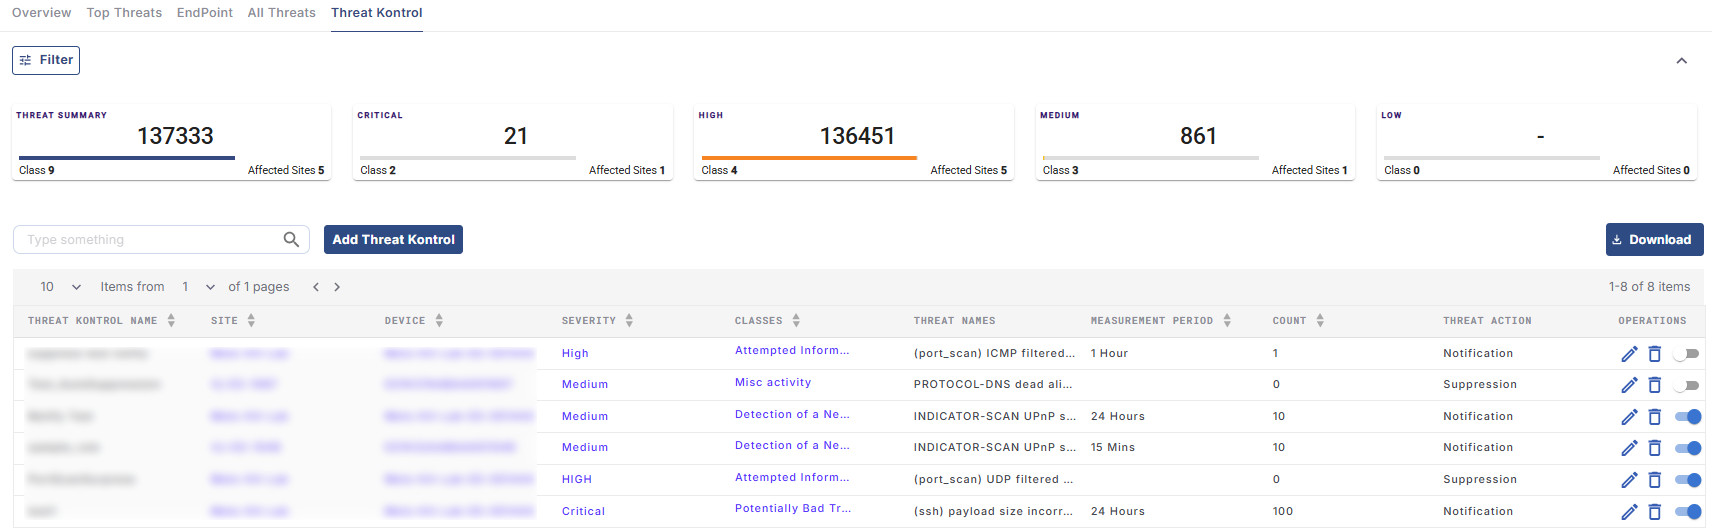Edit the Critical severity row with pencil icon

pyautogui.click(x=1629, y=512)
